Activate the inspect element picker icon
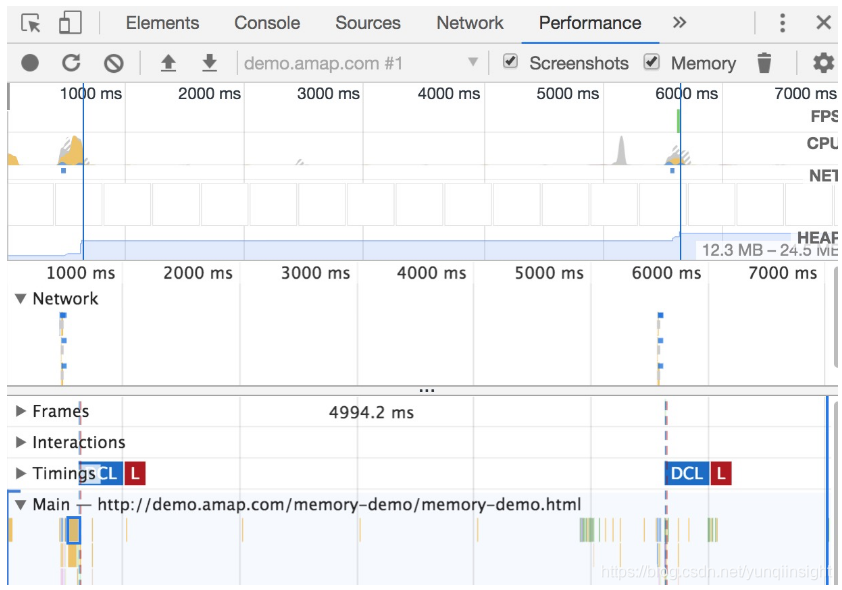The image size is (842, 590). 31,23
